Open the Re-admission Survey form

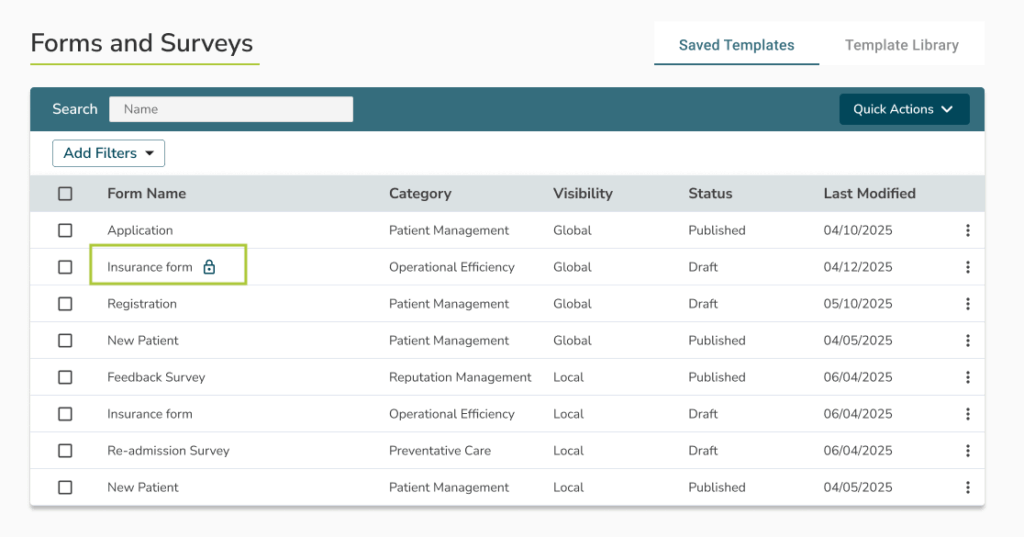pos(168,451)
